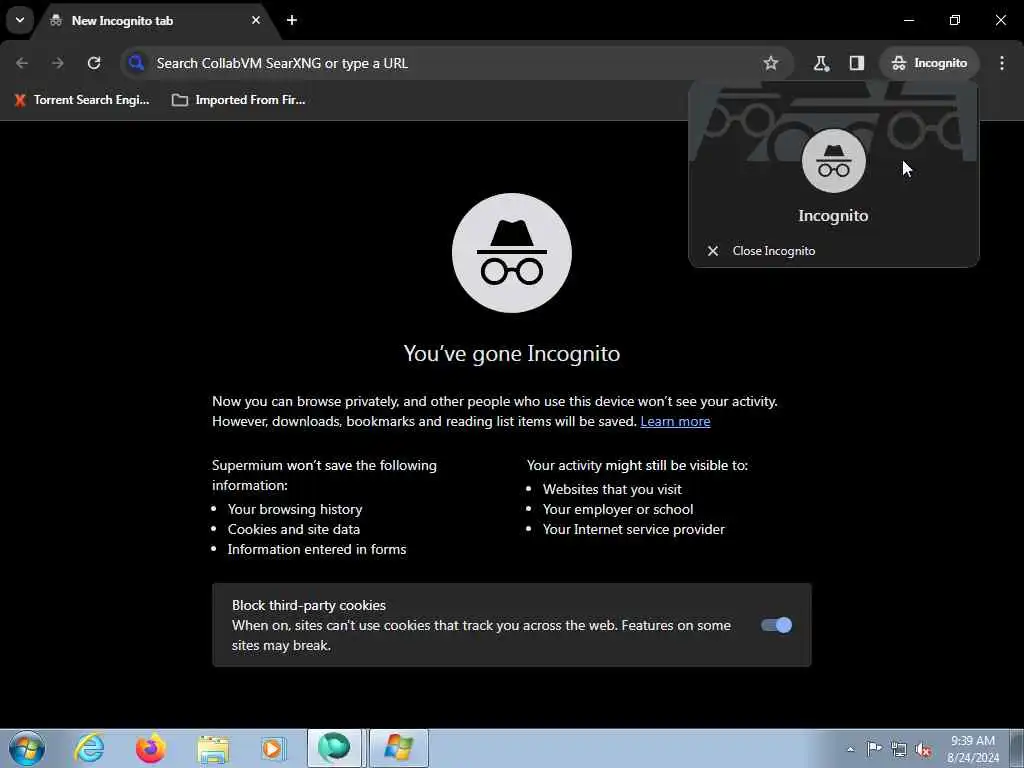Open Action Center flag icon
Image resolution: width=1024 pixels, height=768 pixels.
click(x=874, y=749)
